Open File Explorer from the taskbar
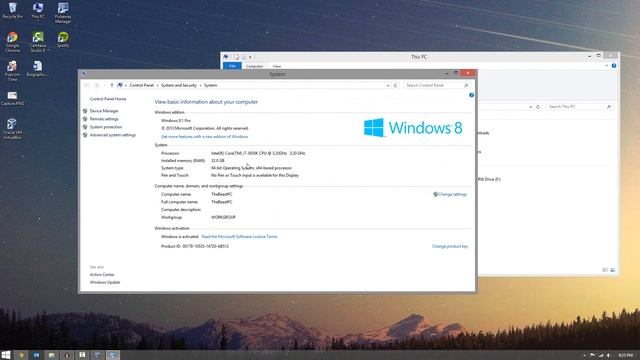This screenshot has height=360, width=640. tap(51, 355)
